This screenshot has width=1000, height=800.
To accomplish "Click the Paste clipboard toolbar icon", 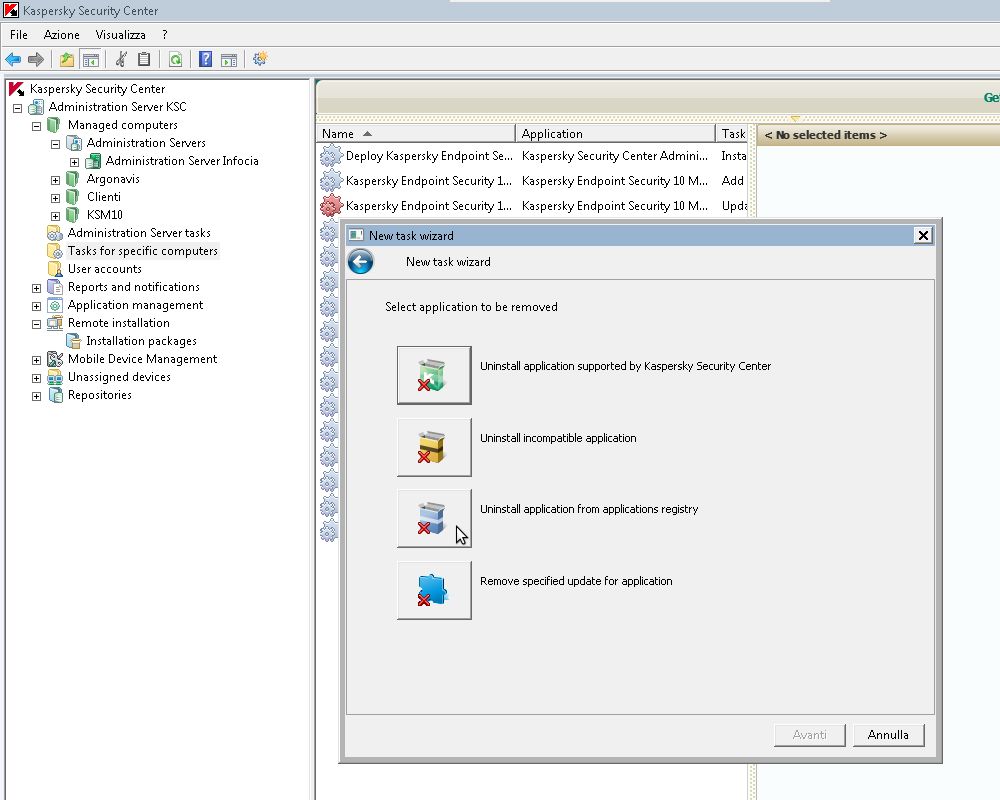I will [144, 59].
